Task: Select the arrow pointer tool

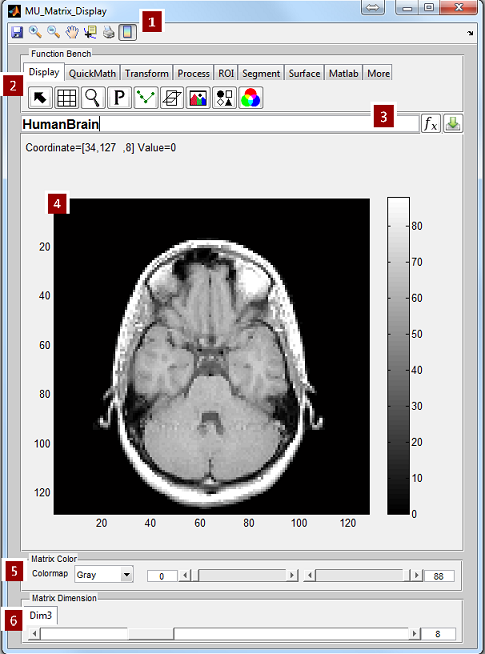Action: coord(40,98)
